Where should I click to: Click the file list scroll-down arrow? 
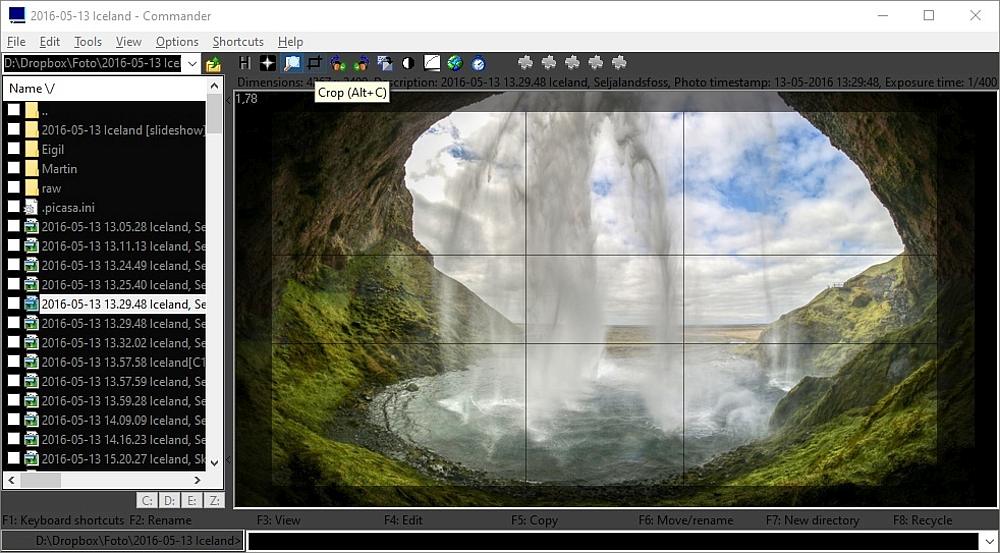tap(214, 463)
